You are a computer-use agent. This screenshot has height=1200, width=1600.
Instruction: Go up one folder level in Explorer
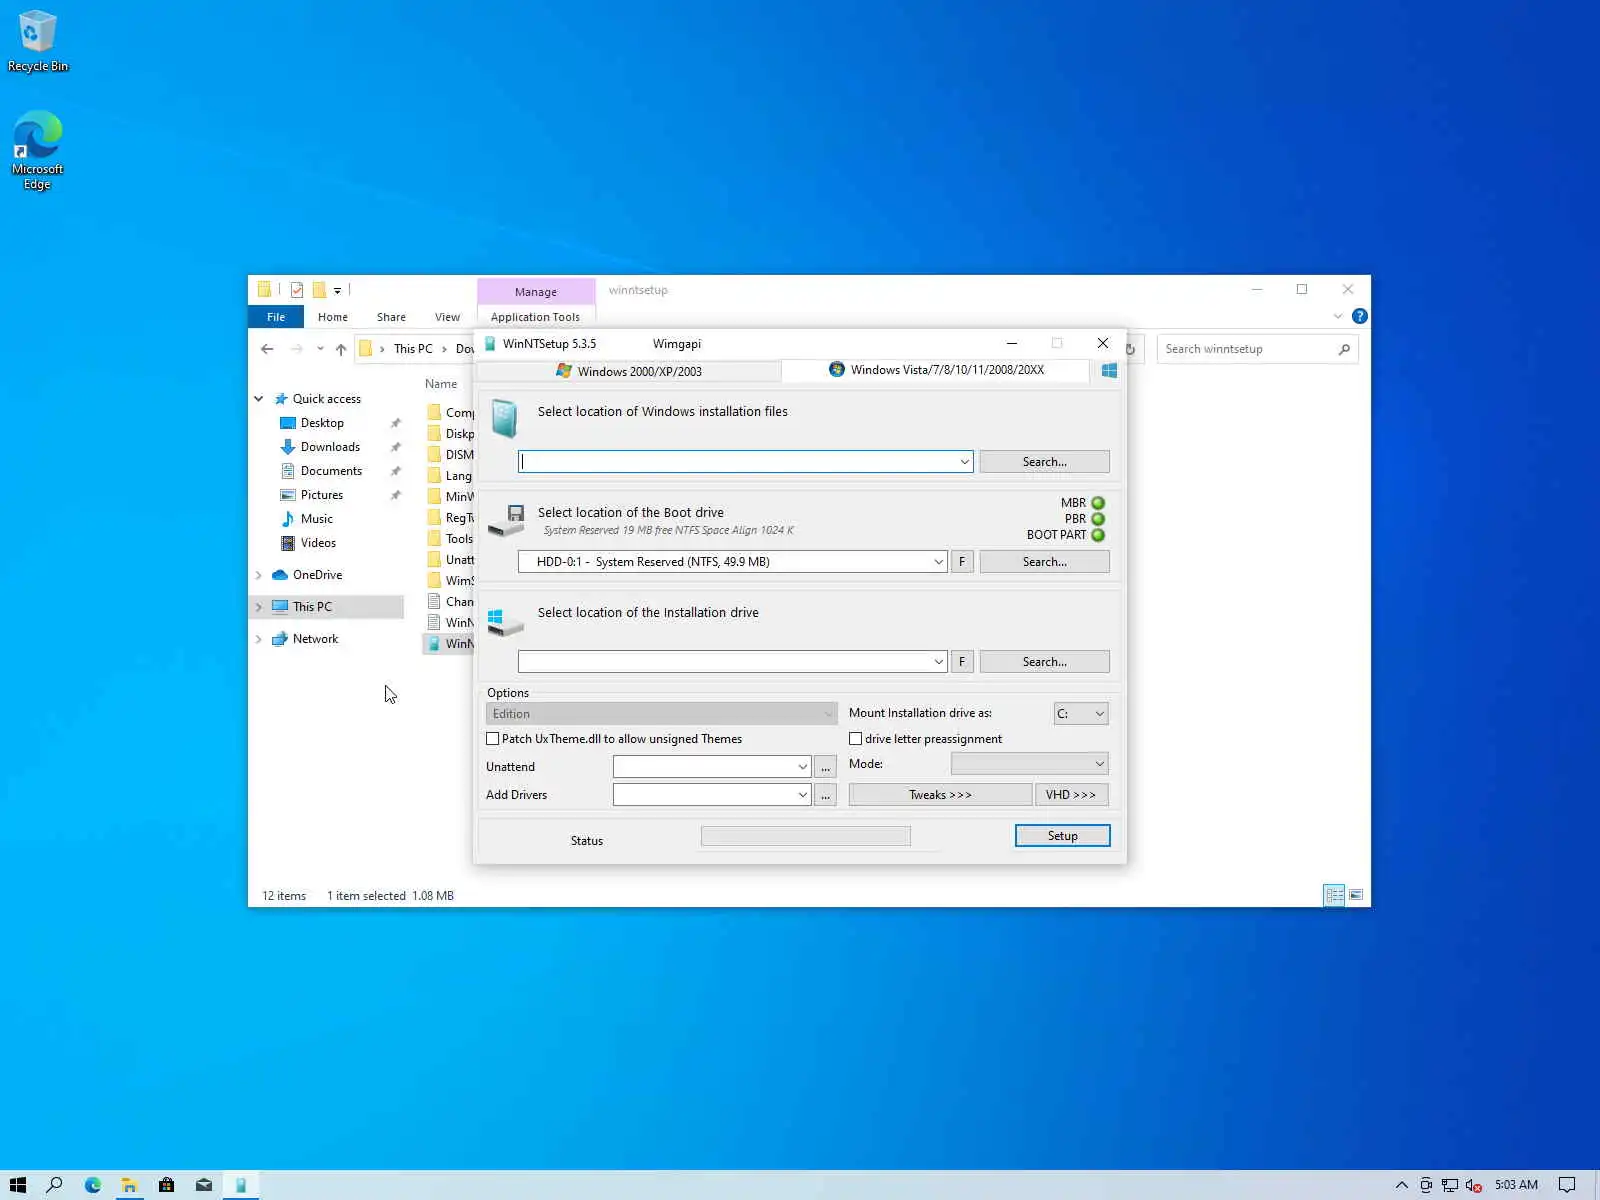[x=341, y=349]
